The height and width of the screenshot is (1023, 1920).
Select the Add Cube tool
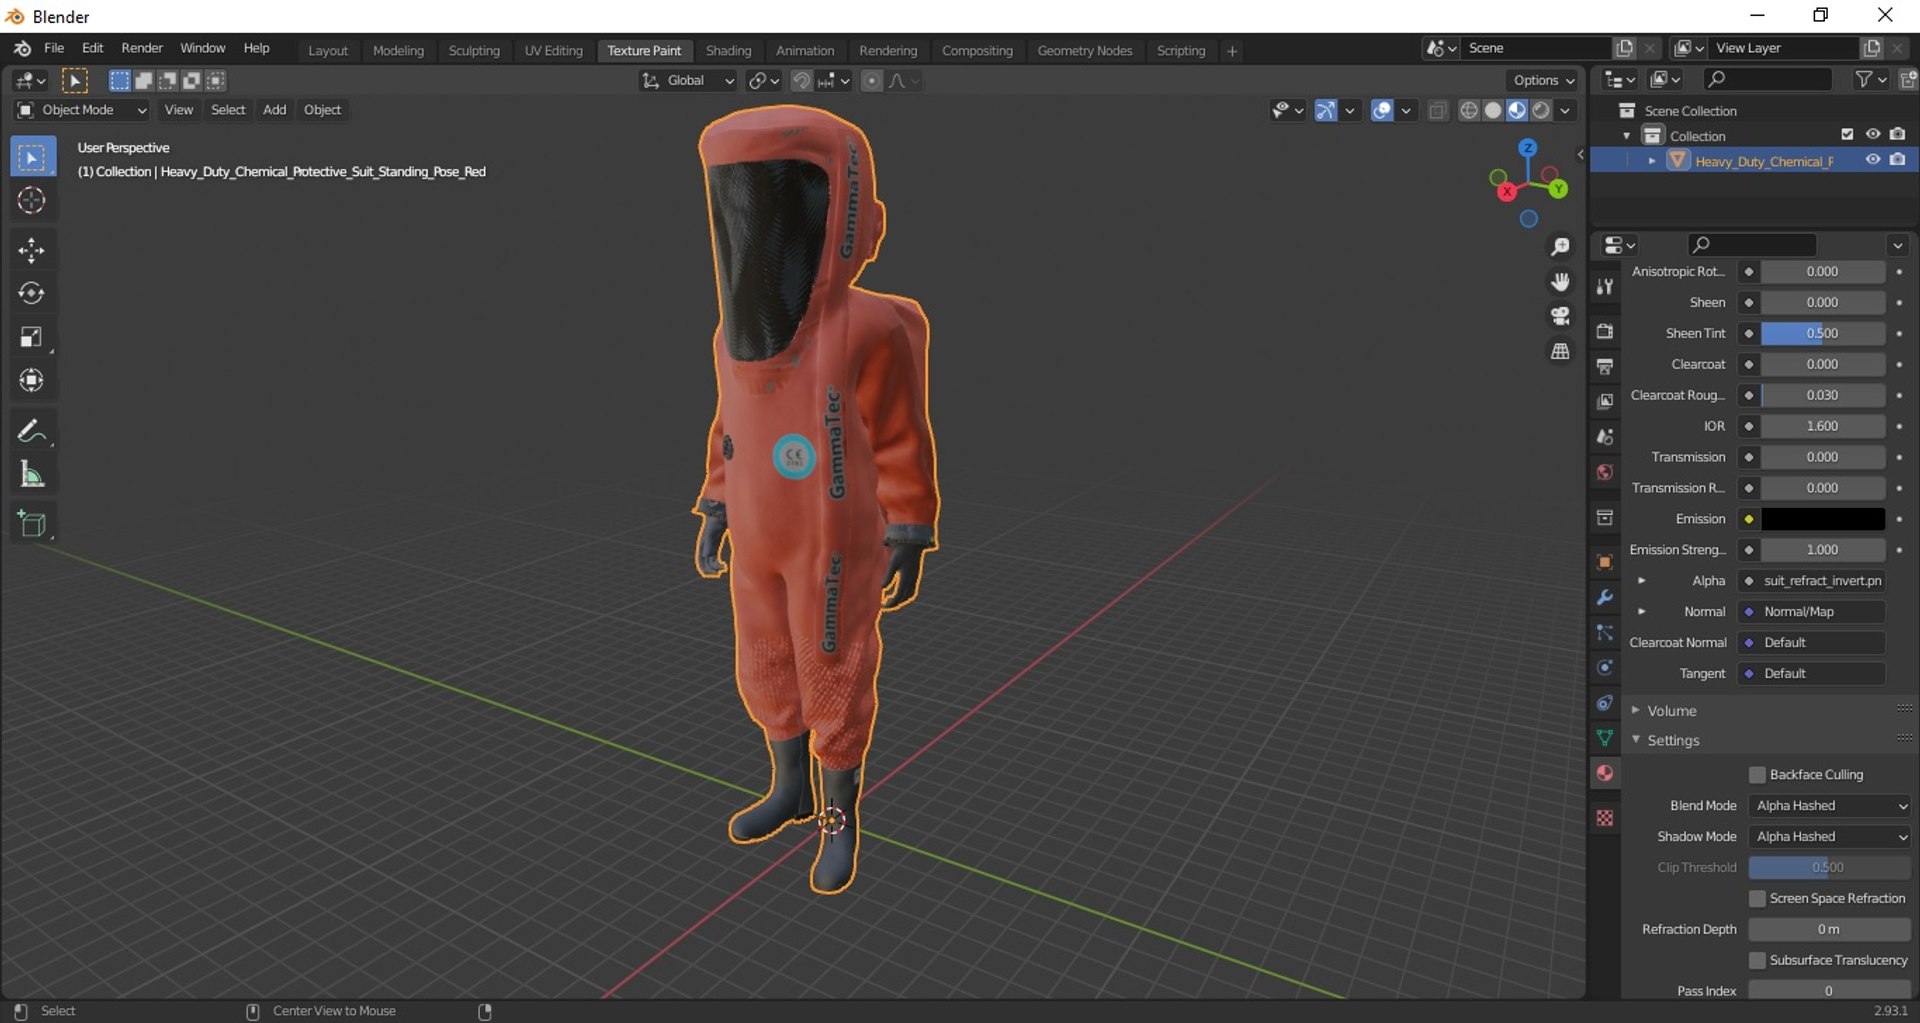[x=32, y=524]
